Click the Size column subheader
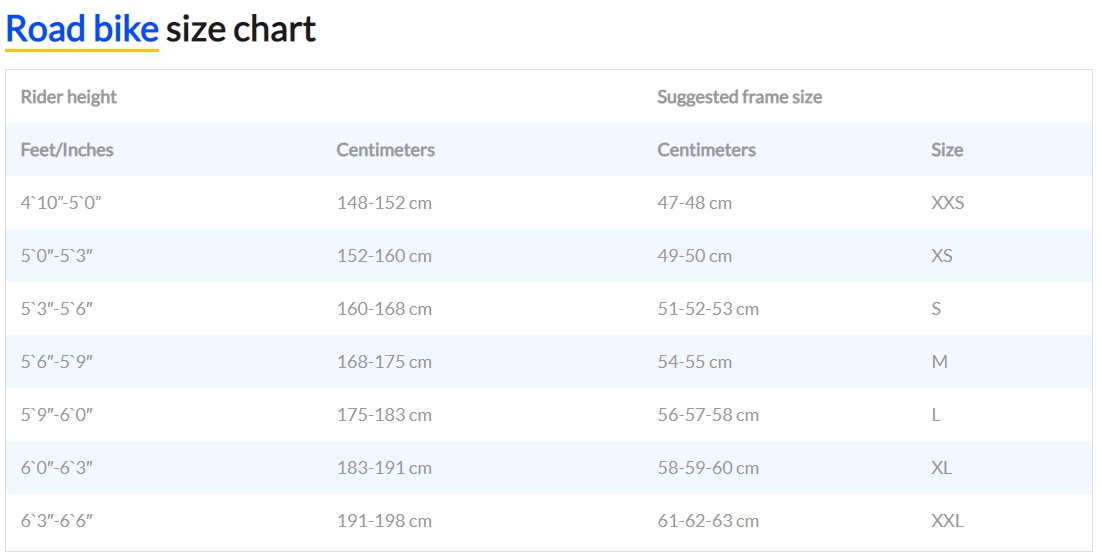This screenshot has width=1102, height=557. tap(946, 150)
